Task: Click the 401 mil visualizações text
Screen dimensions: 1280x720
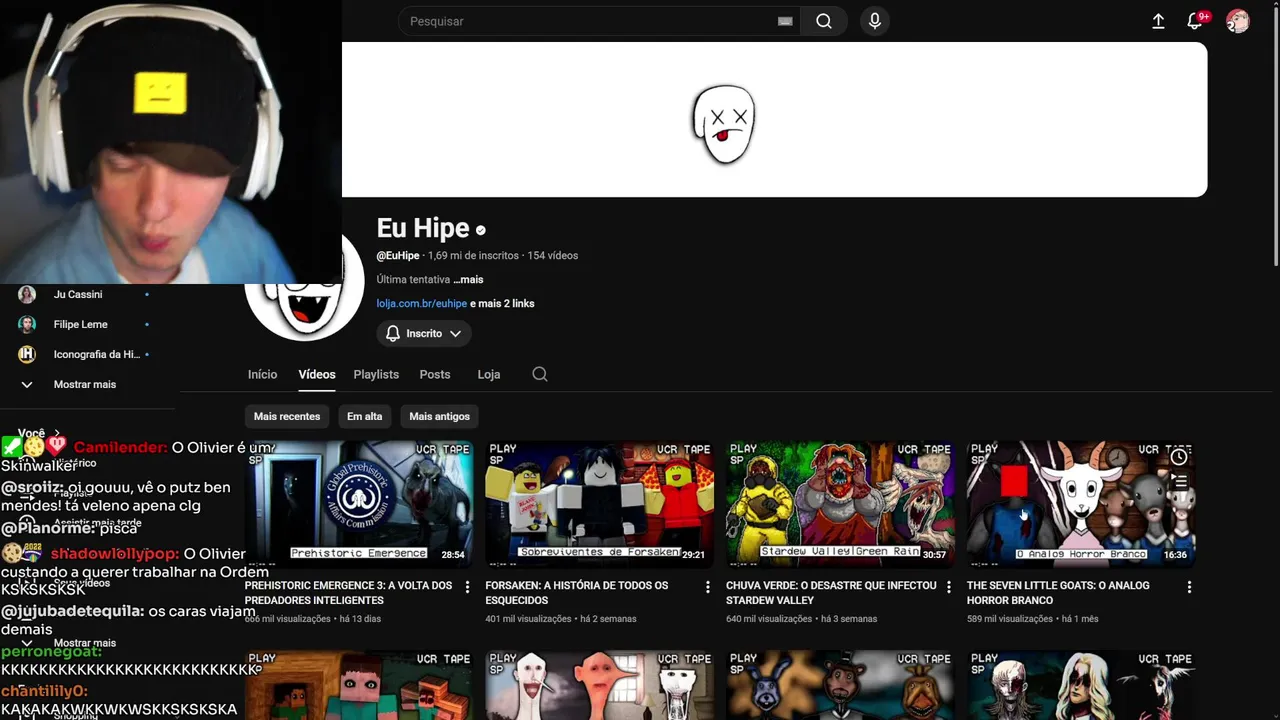Action: 528,619
